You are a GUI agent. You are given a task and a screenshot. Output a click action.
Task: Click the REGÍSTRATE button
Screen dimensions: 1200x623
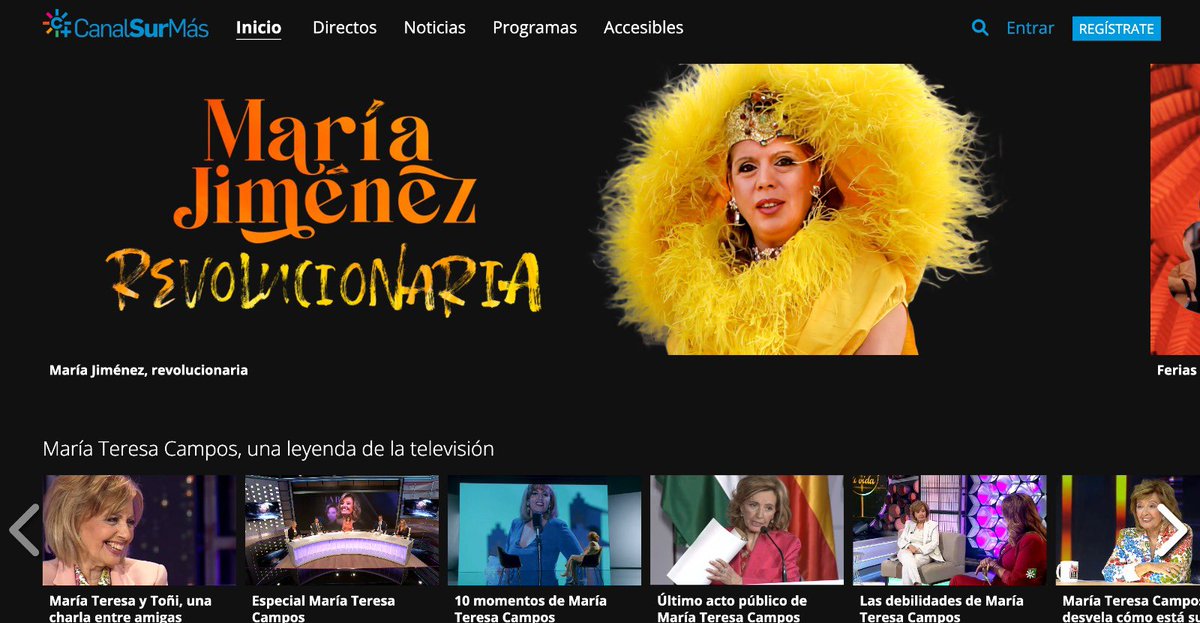1117,29
